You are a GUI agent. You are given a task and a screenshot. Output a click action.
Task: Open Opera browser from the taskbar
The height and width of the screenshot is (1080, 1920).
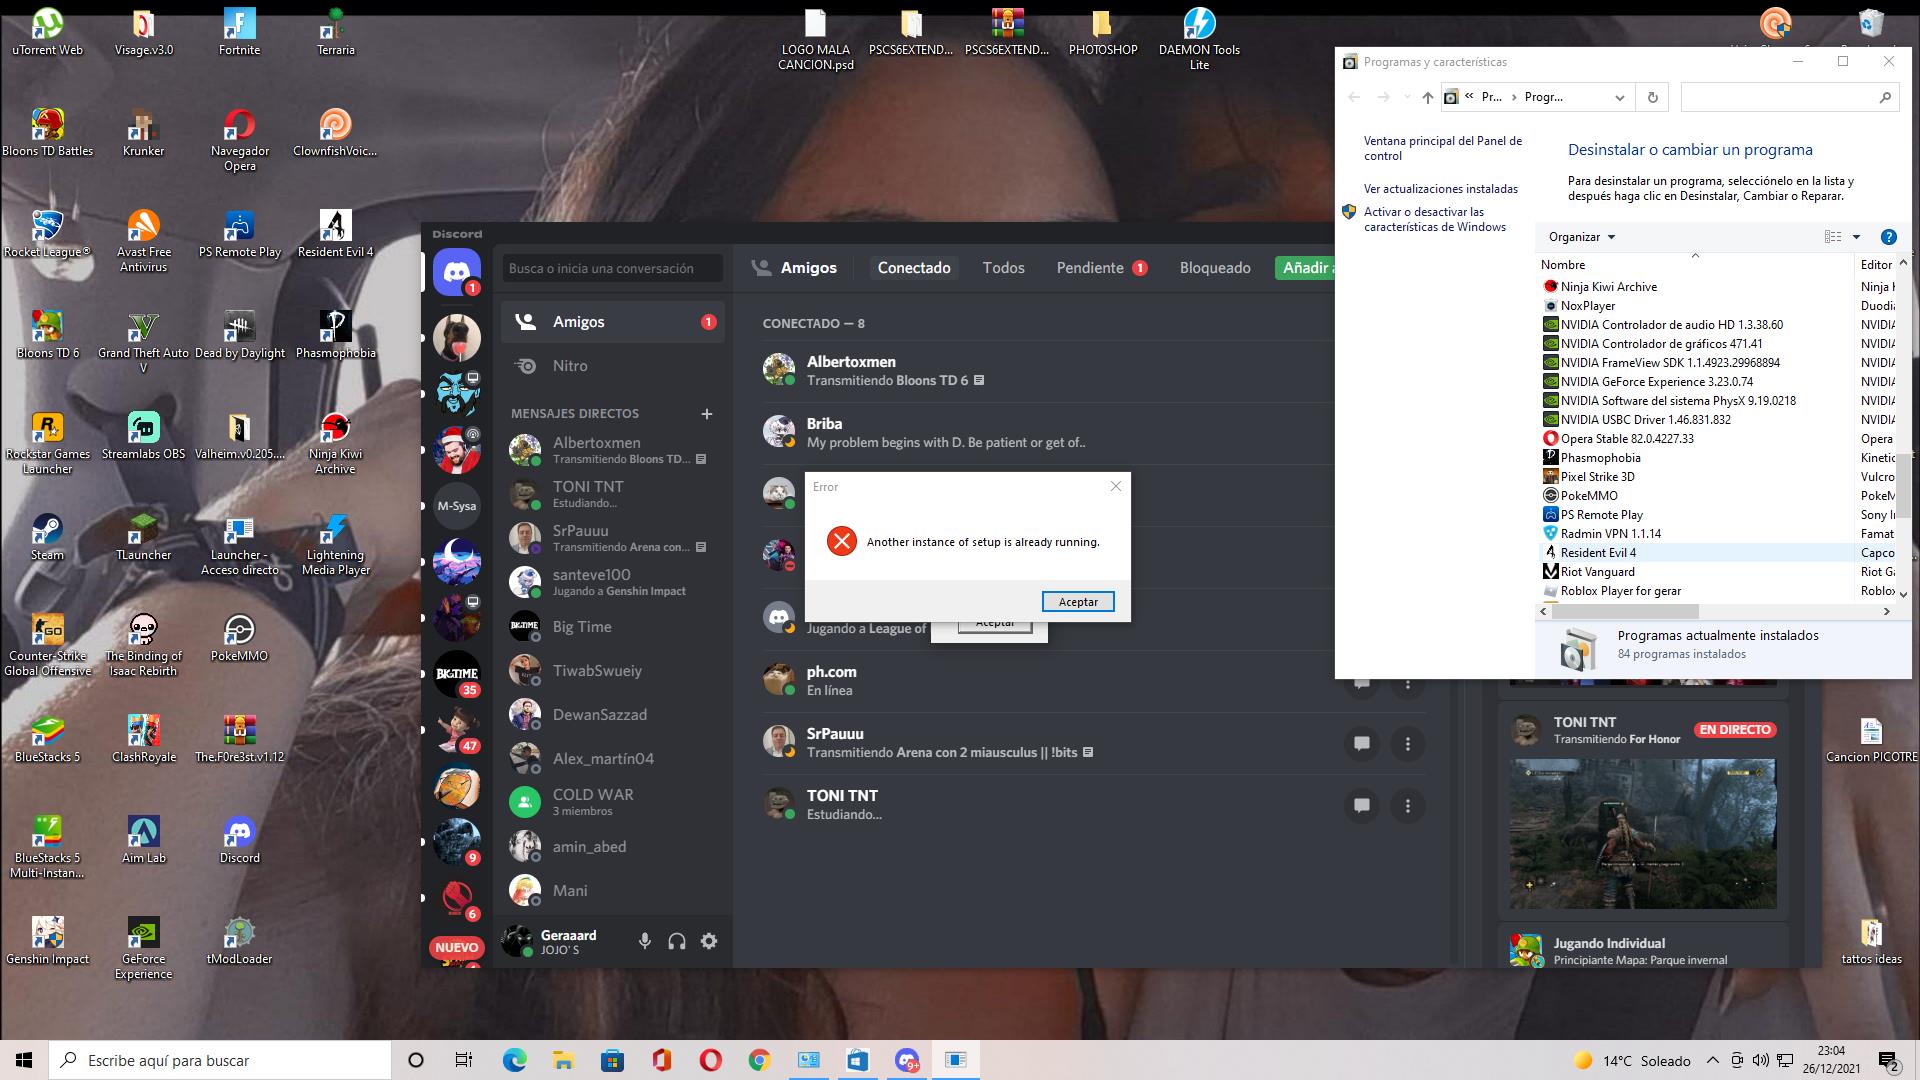(710, 1060)
